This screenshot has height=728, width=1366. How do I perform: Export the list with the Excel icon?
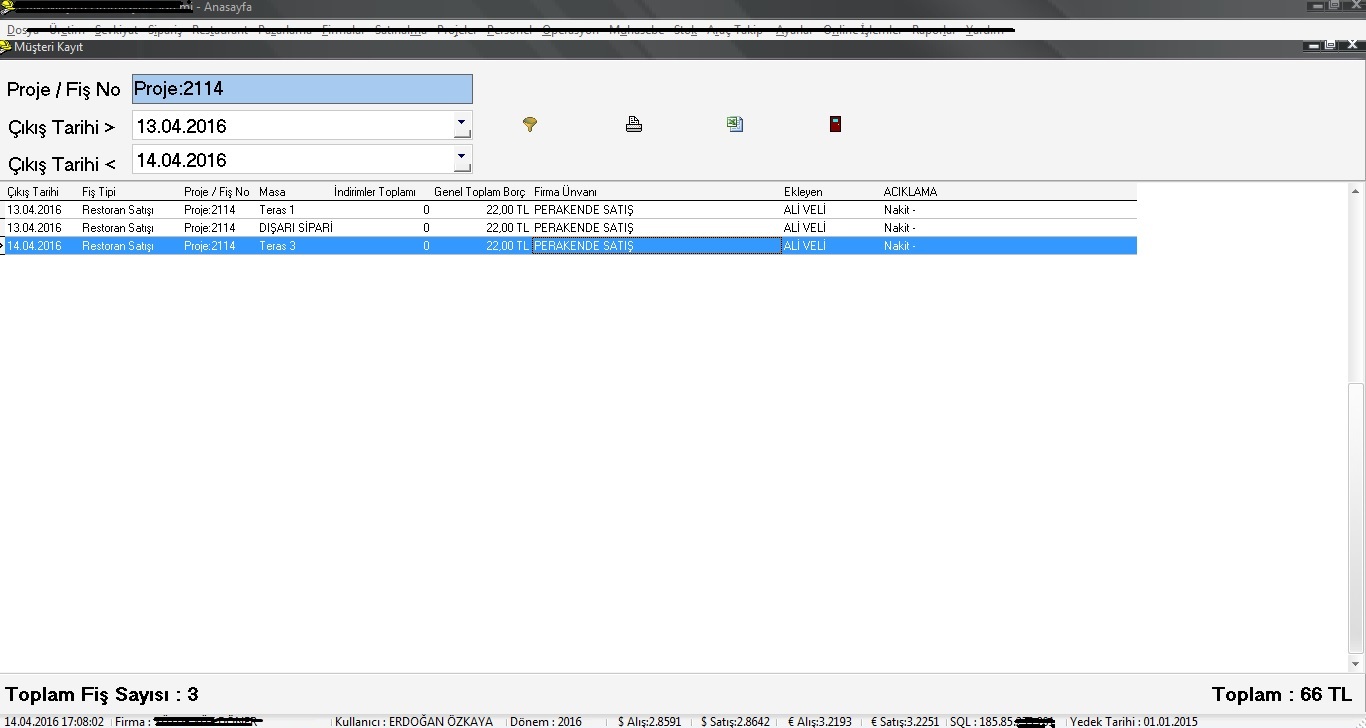[735, 124]
